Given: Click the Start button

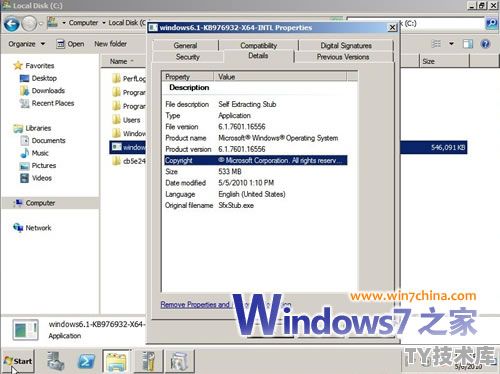Looking at the screenshot, I should click(19, 361).
